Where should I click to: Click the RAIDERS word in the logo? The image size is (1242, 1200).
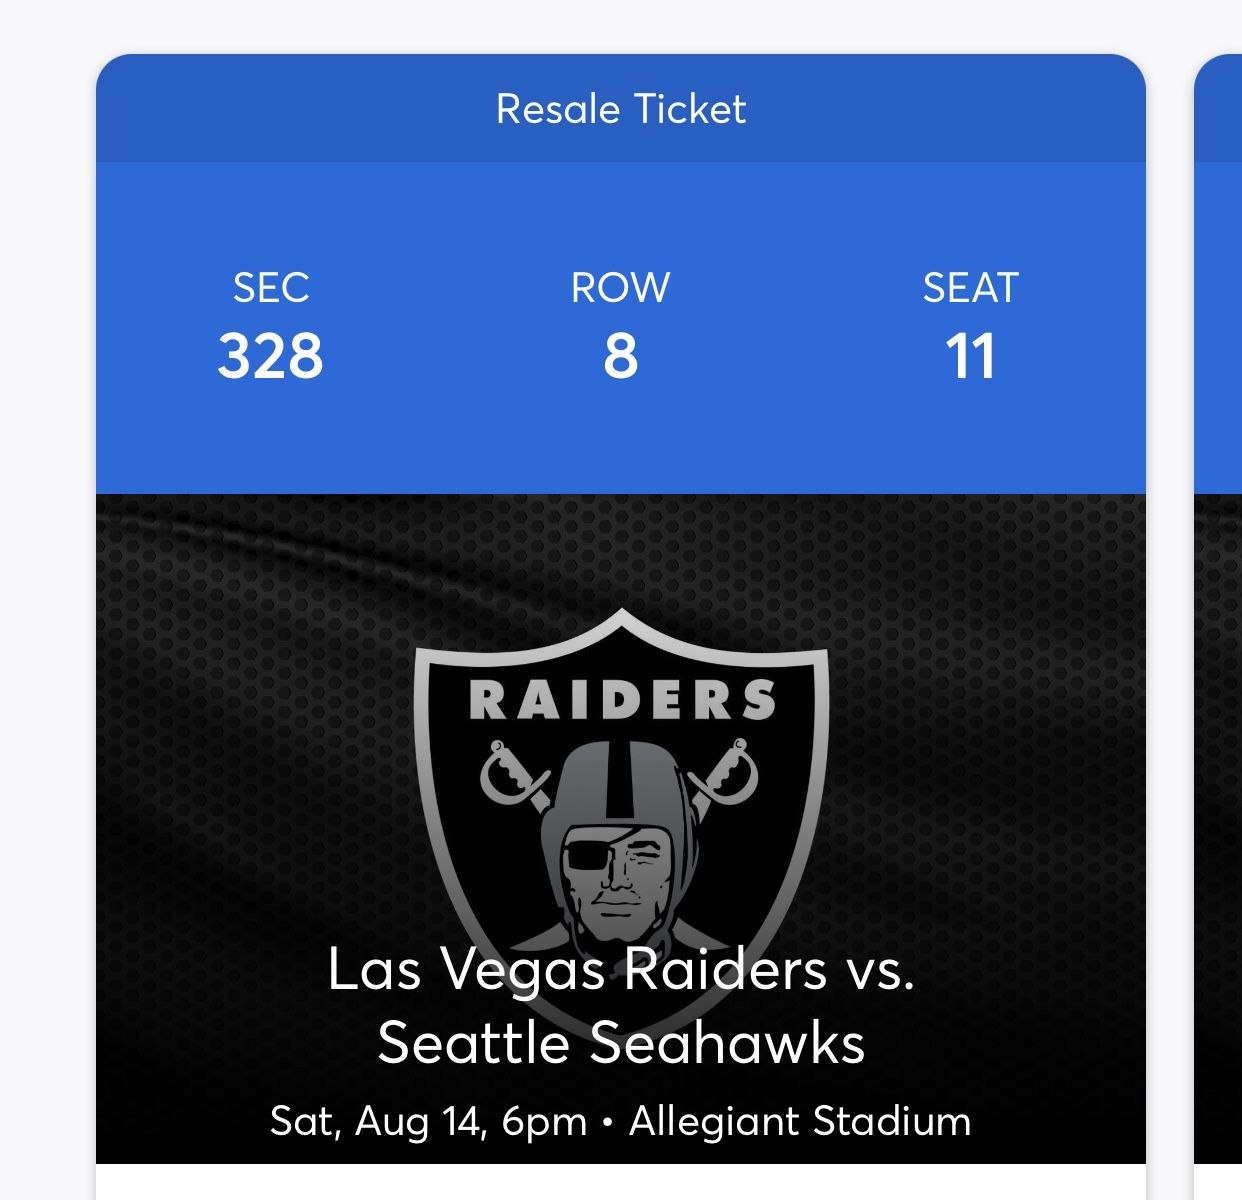coord(621,700)
